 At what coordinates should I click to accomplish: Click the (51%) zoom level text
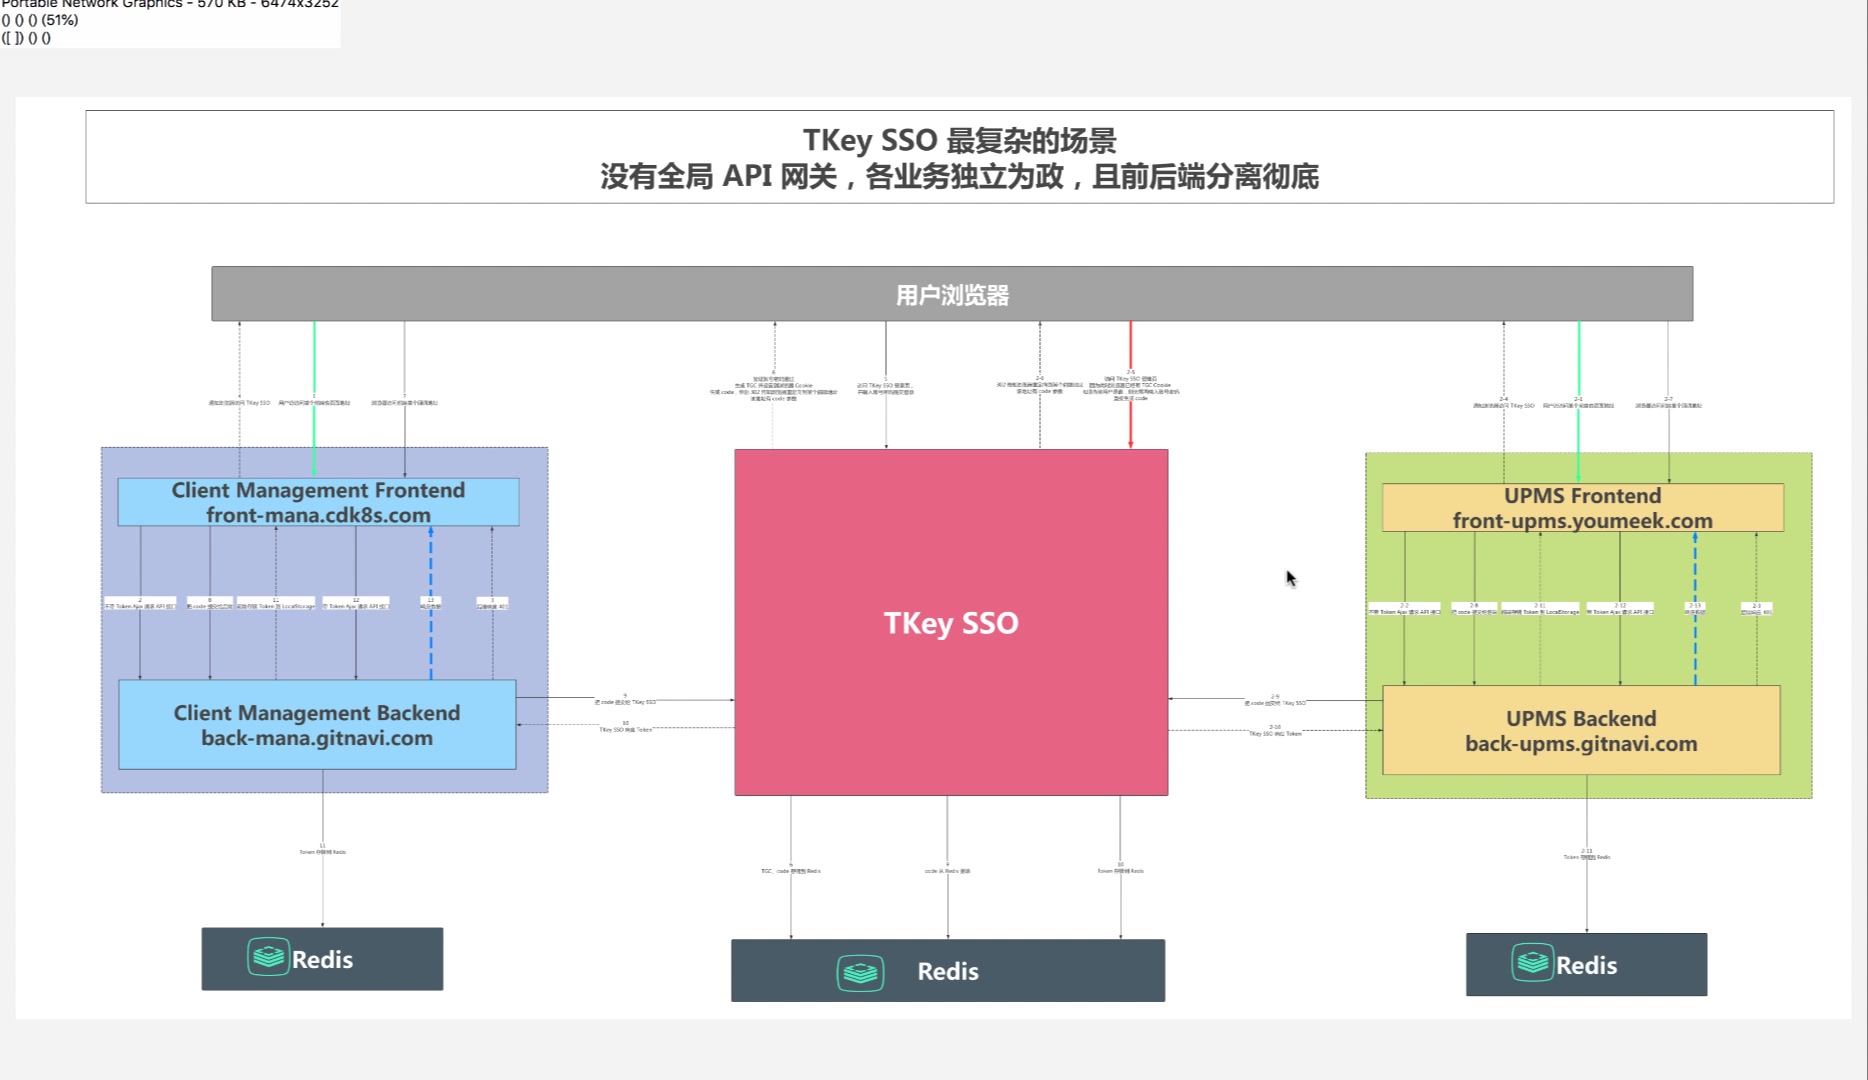[x=59, y=20]
